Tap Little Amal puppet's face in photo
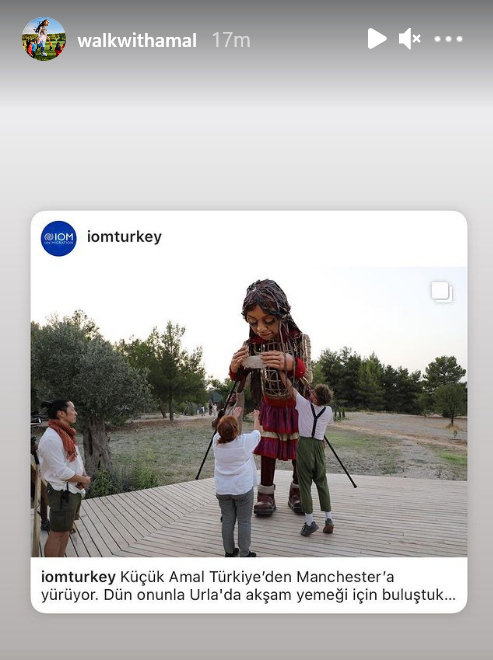The image size is (493, 660). tap(264, 322)
